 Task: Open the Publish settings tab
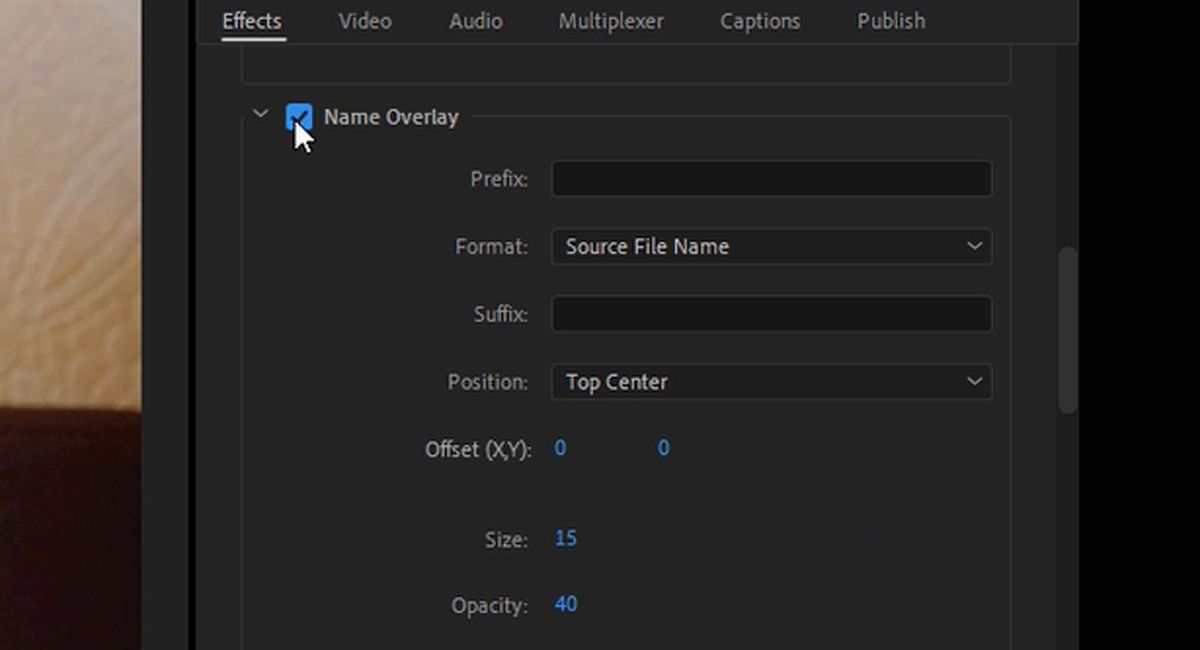tap(889, 21)
